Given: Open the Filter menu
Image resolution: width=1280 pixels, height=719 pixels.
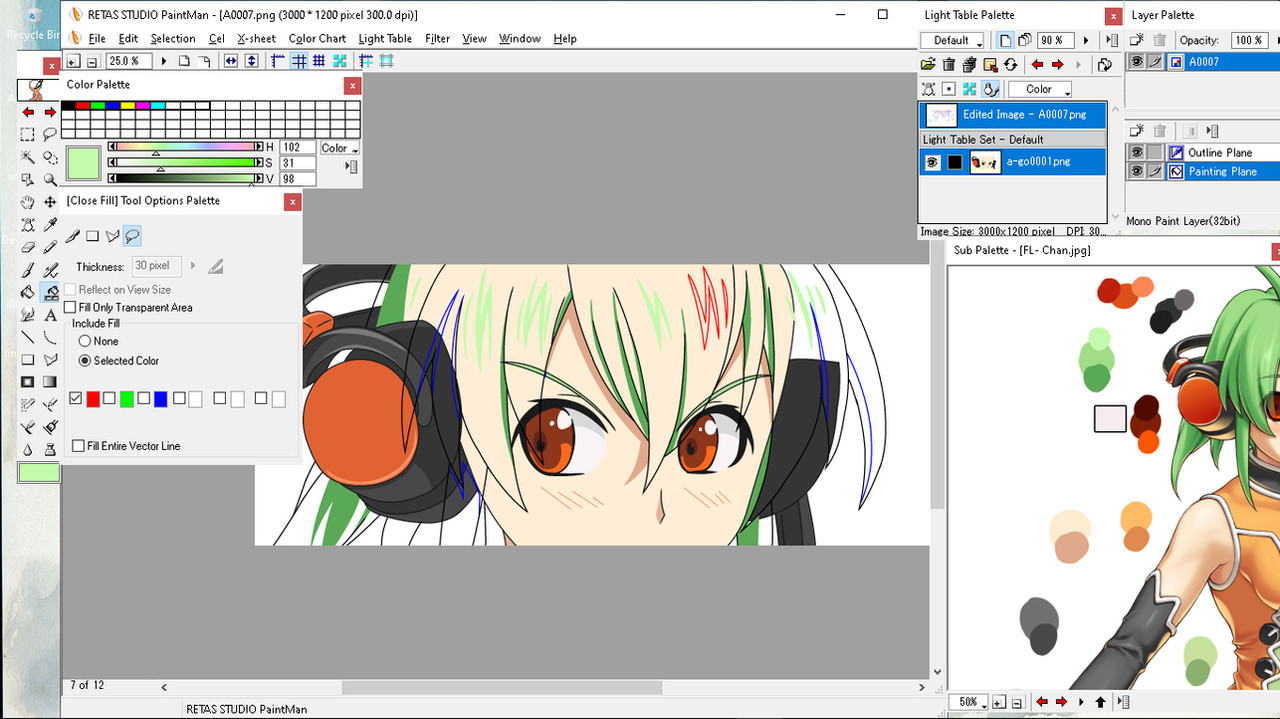Looking at the screenshot, I should click(437, 39).
